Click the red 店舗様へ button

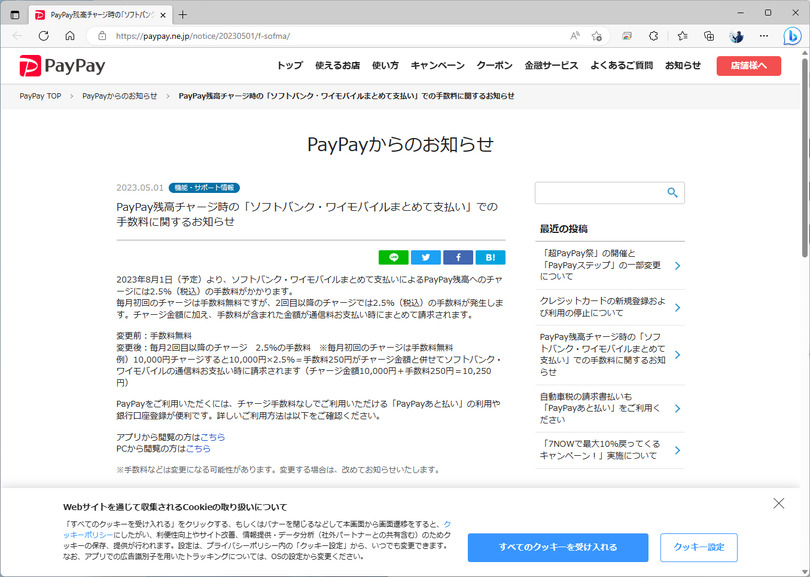coord(749,66)
